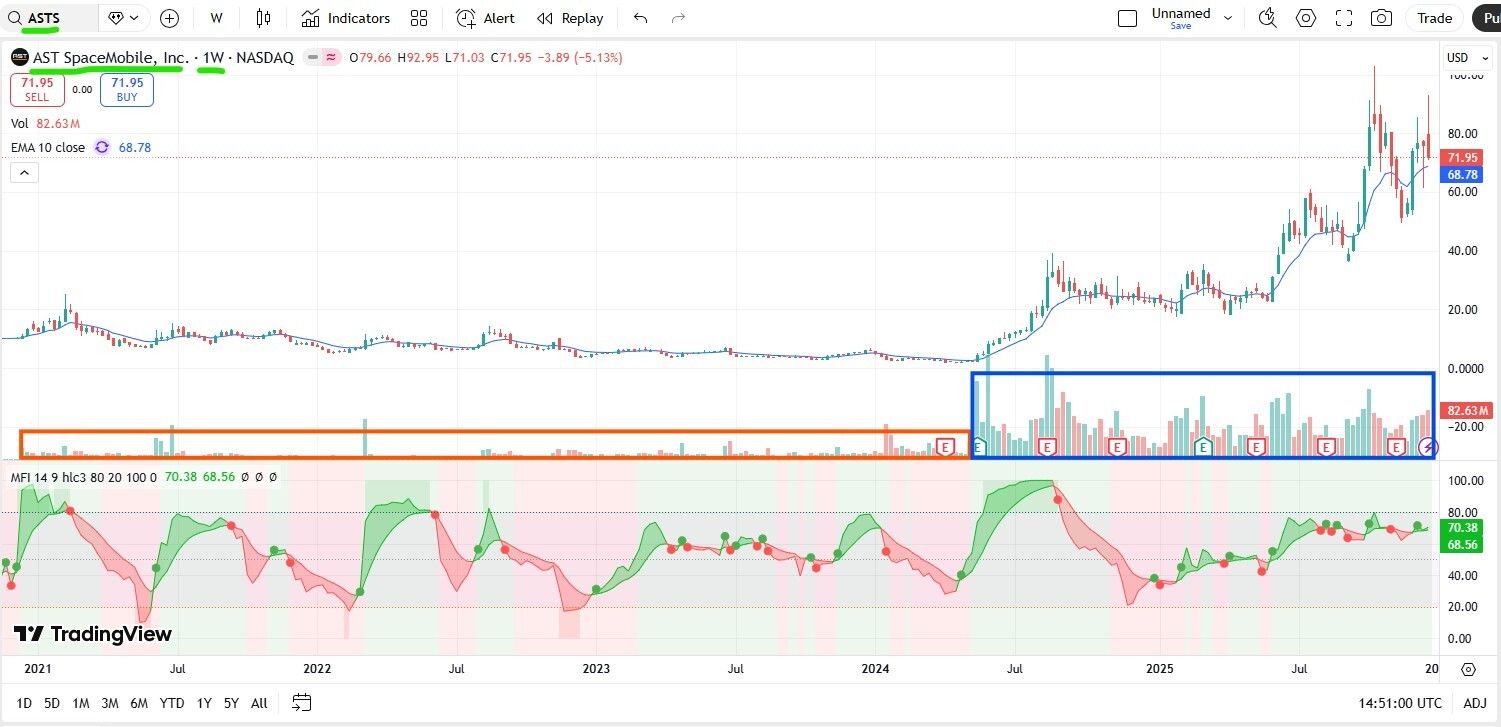Start bar Replay mode
The image size is (1501, 727).
point(570,18)
